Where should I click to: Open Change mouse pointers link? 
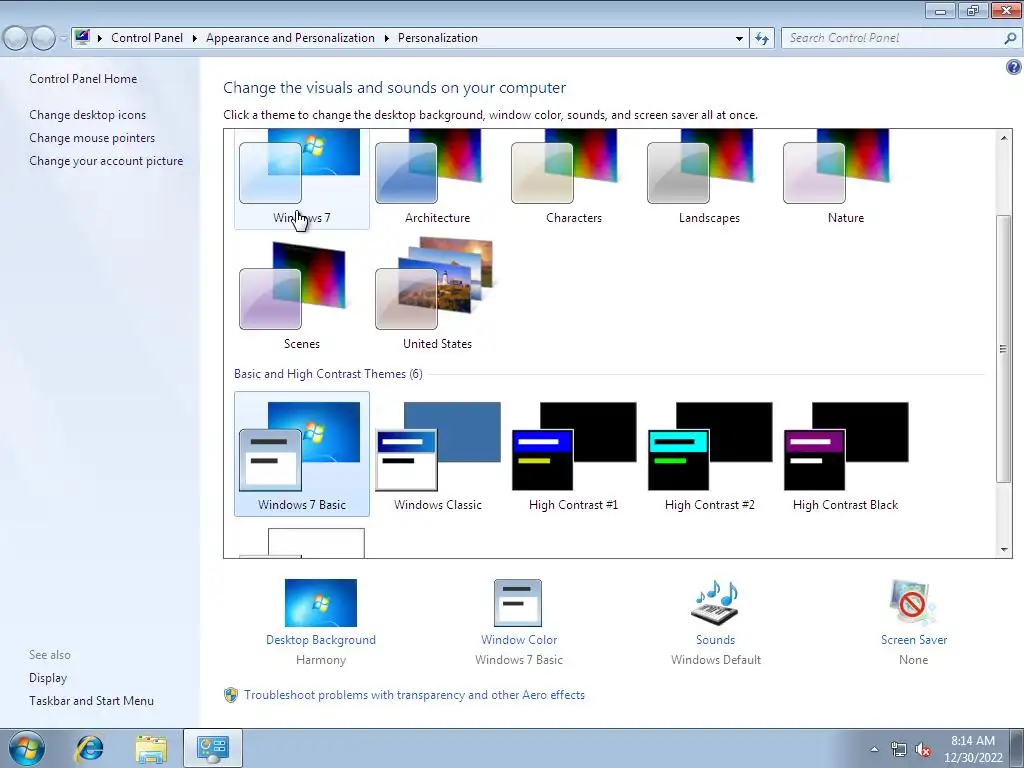click(x=92, y=138)
